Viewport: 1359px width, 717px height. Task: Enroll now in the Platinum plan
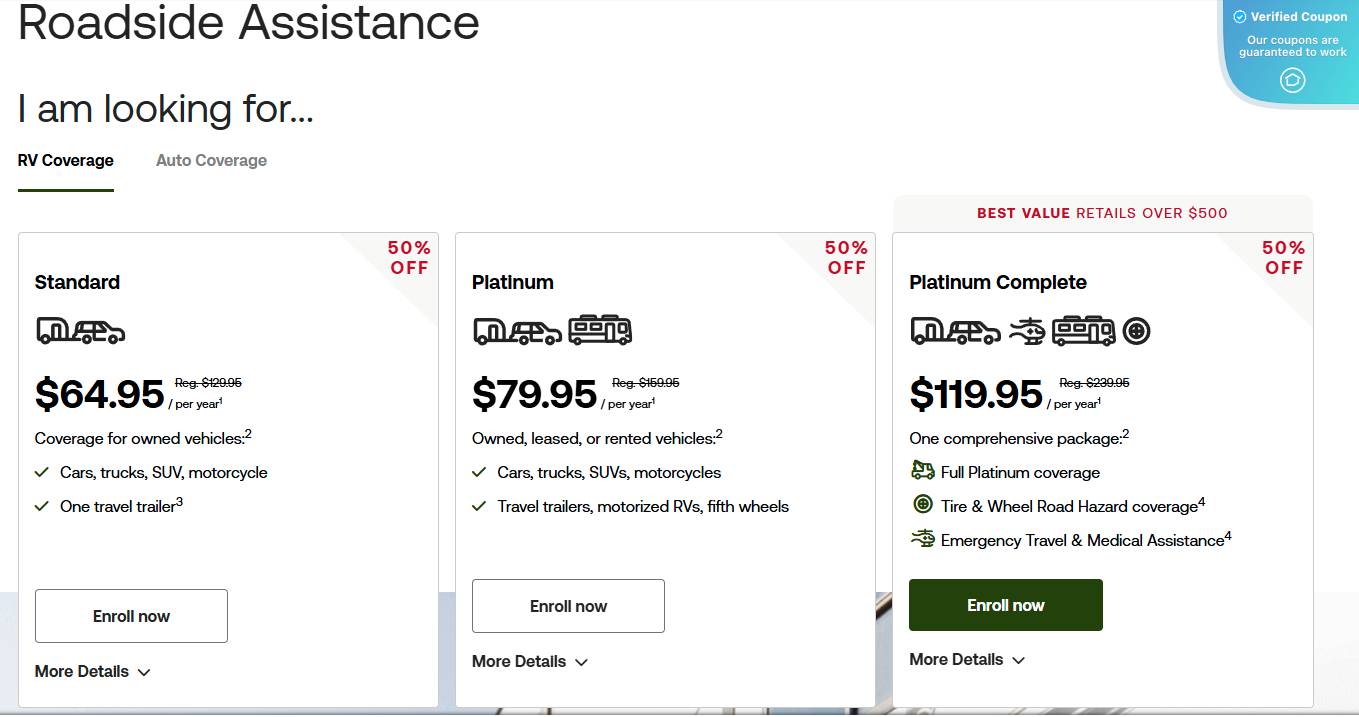point(568,606)
